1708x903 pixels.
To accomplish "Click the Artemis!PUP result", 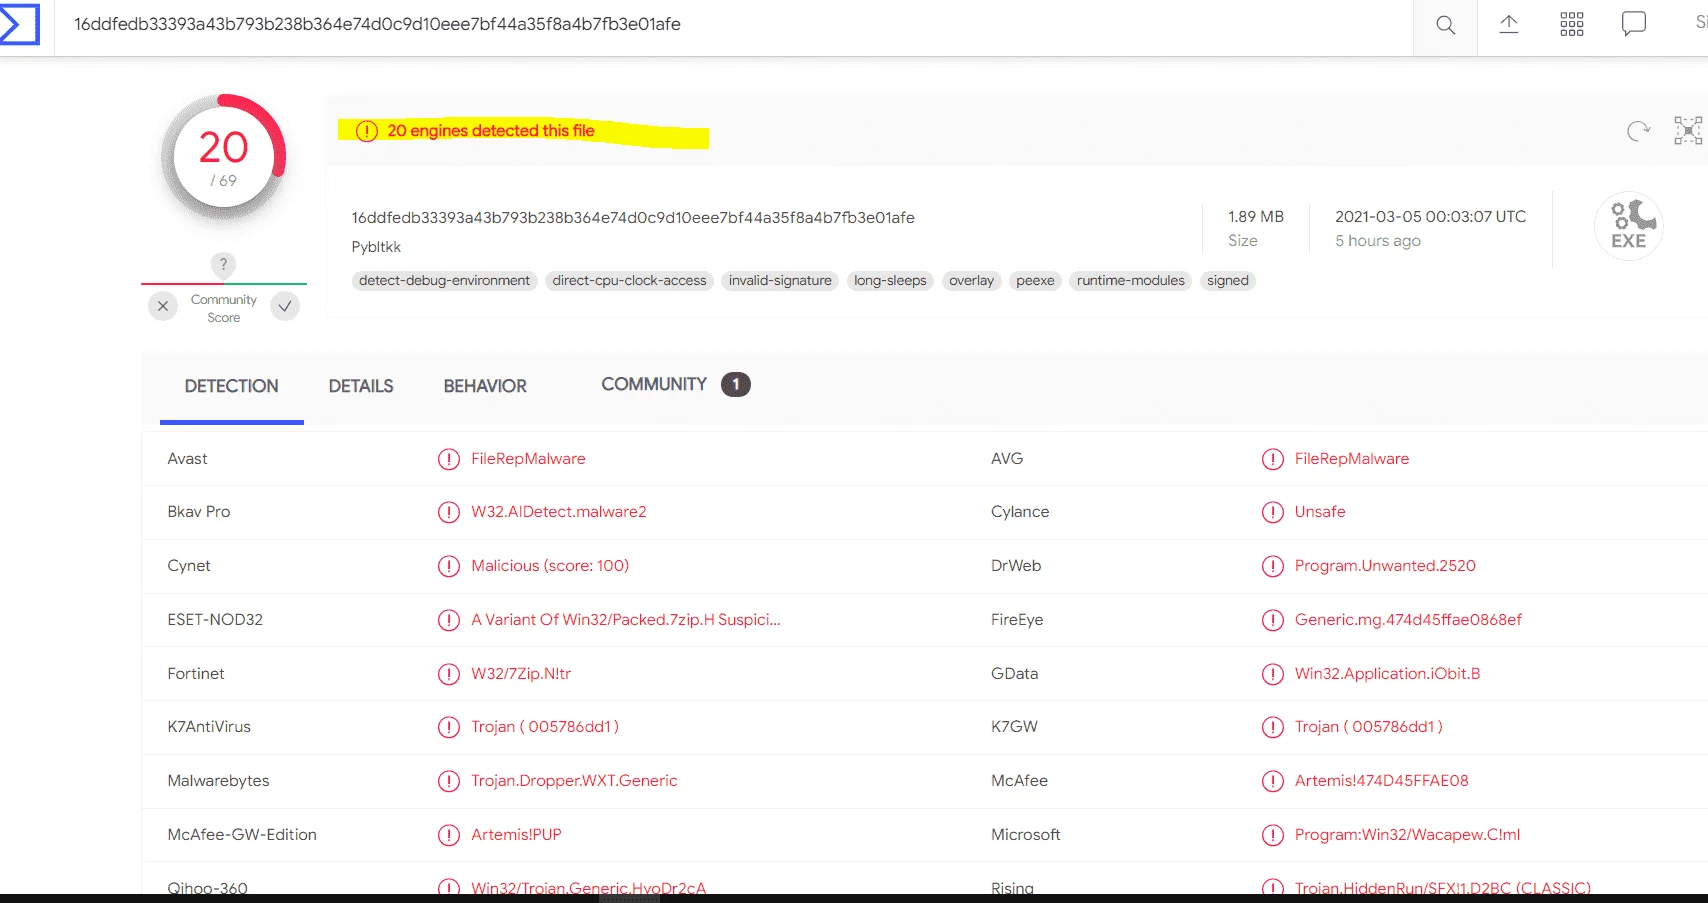I will (516, 835).
